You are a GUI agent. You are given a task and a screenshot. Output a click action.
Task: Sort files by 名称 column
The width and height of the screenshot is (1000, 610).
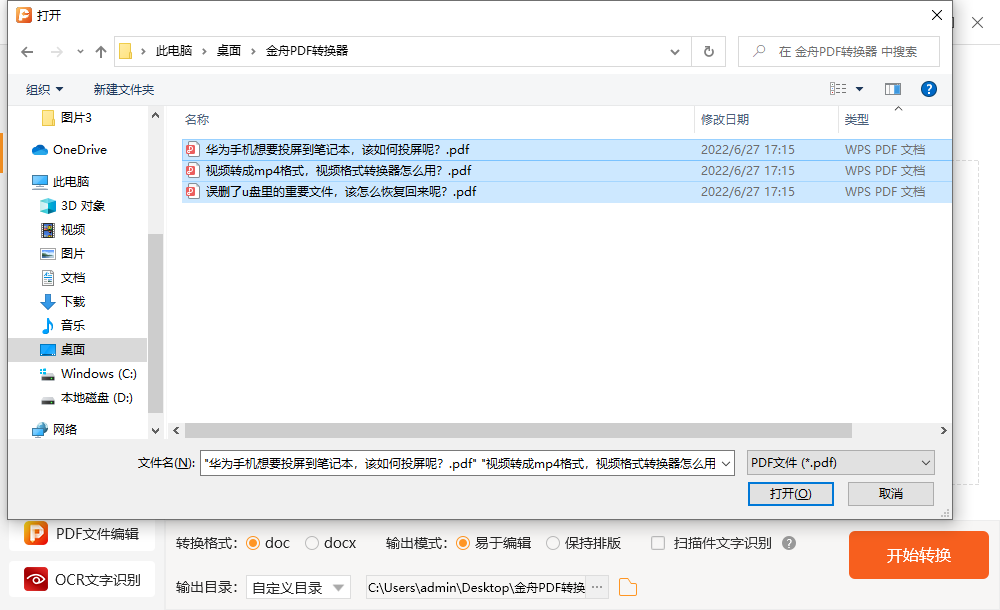(196, 119)
